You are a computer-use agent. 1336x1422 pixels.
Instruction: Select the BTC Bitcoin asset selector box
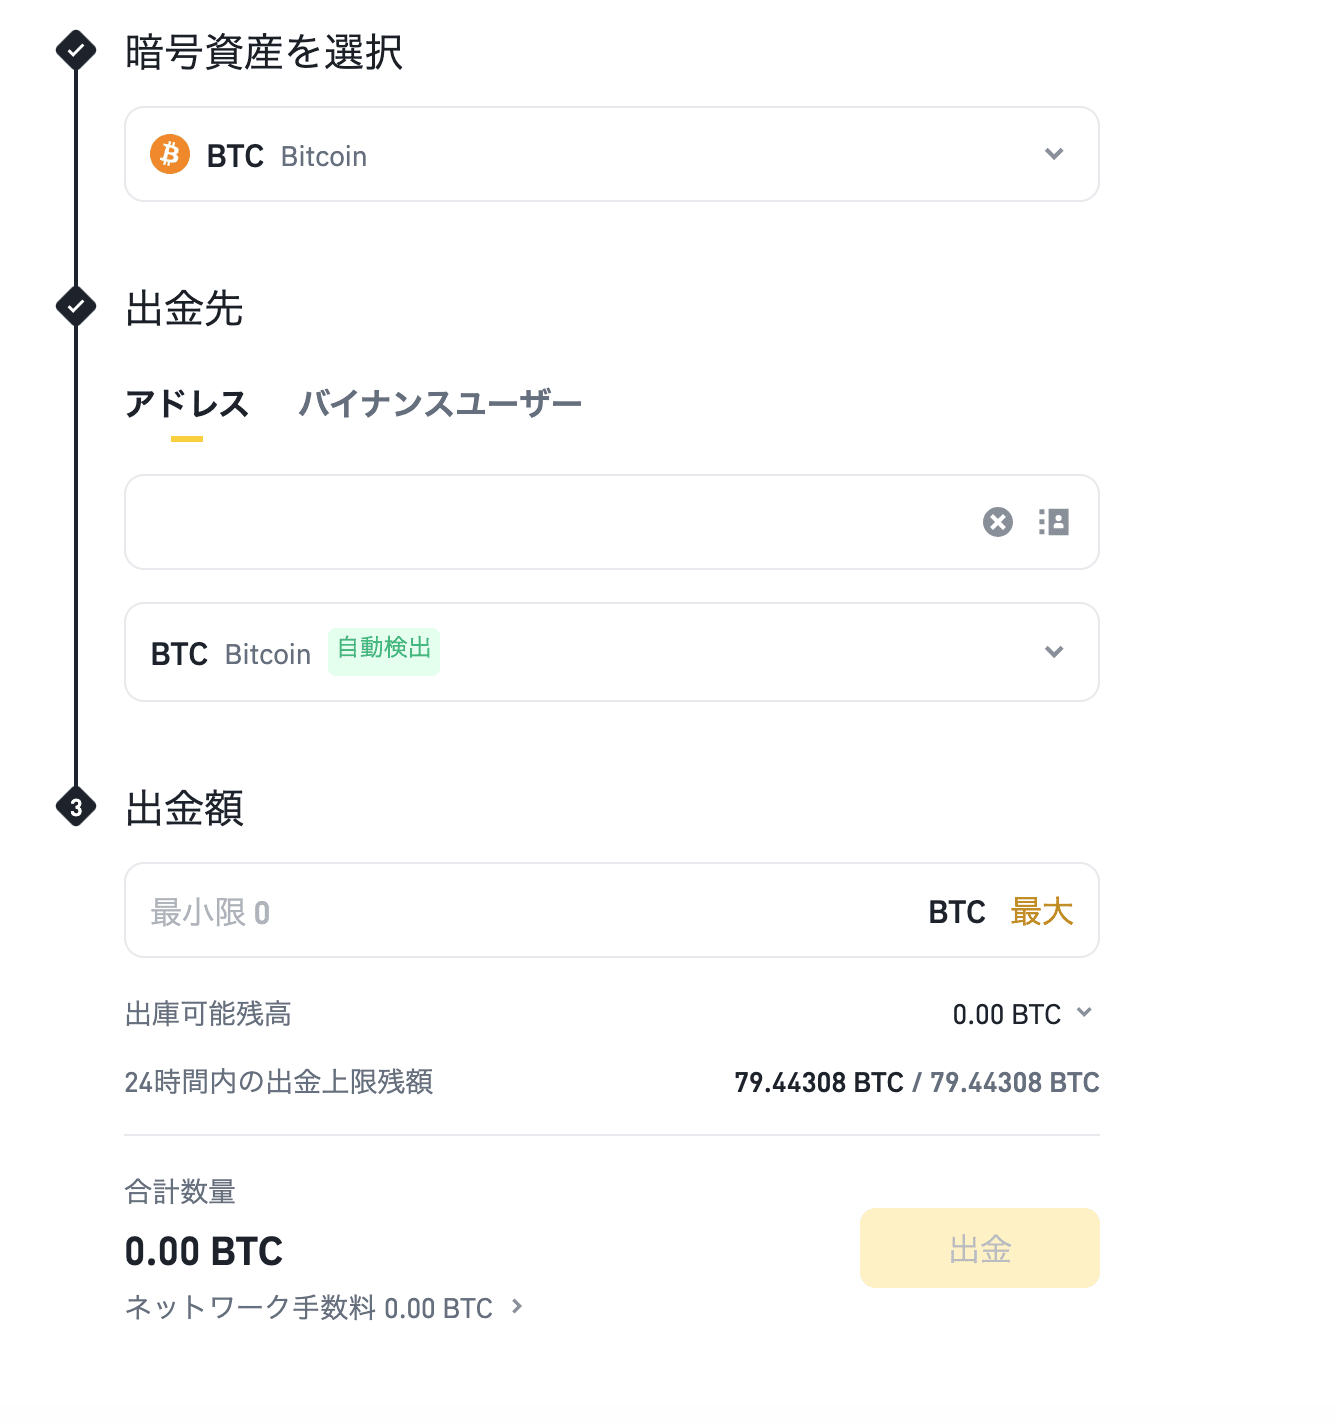point(612,154)
